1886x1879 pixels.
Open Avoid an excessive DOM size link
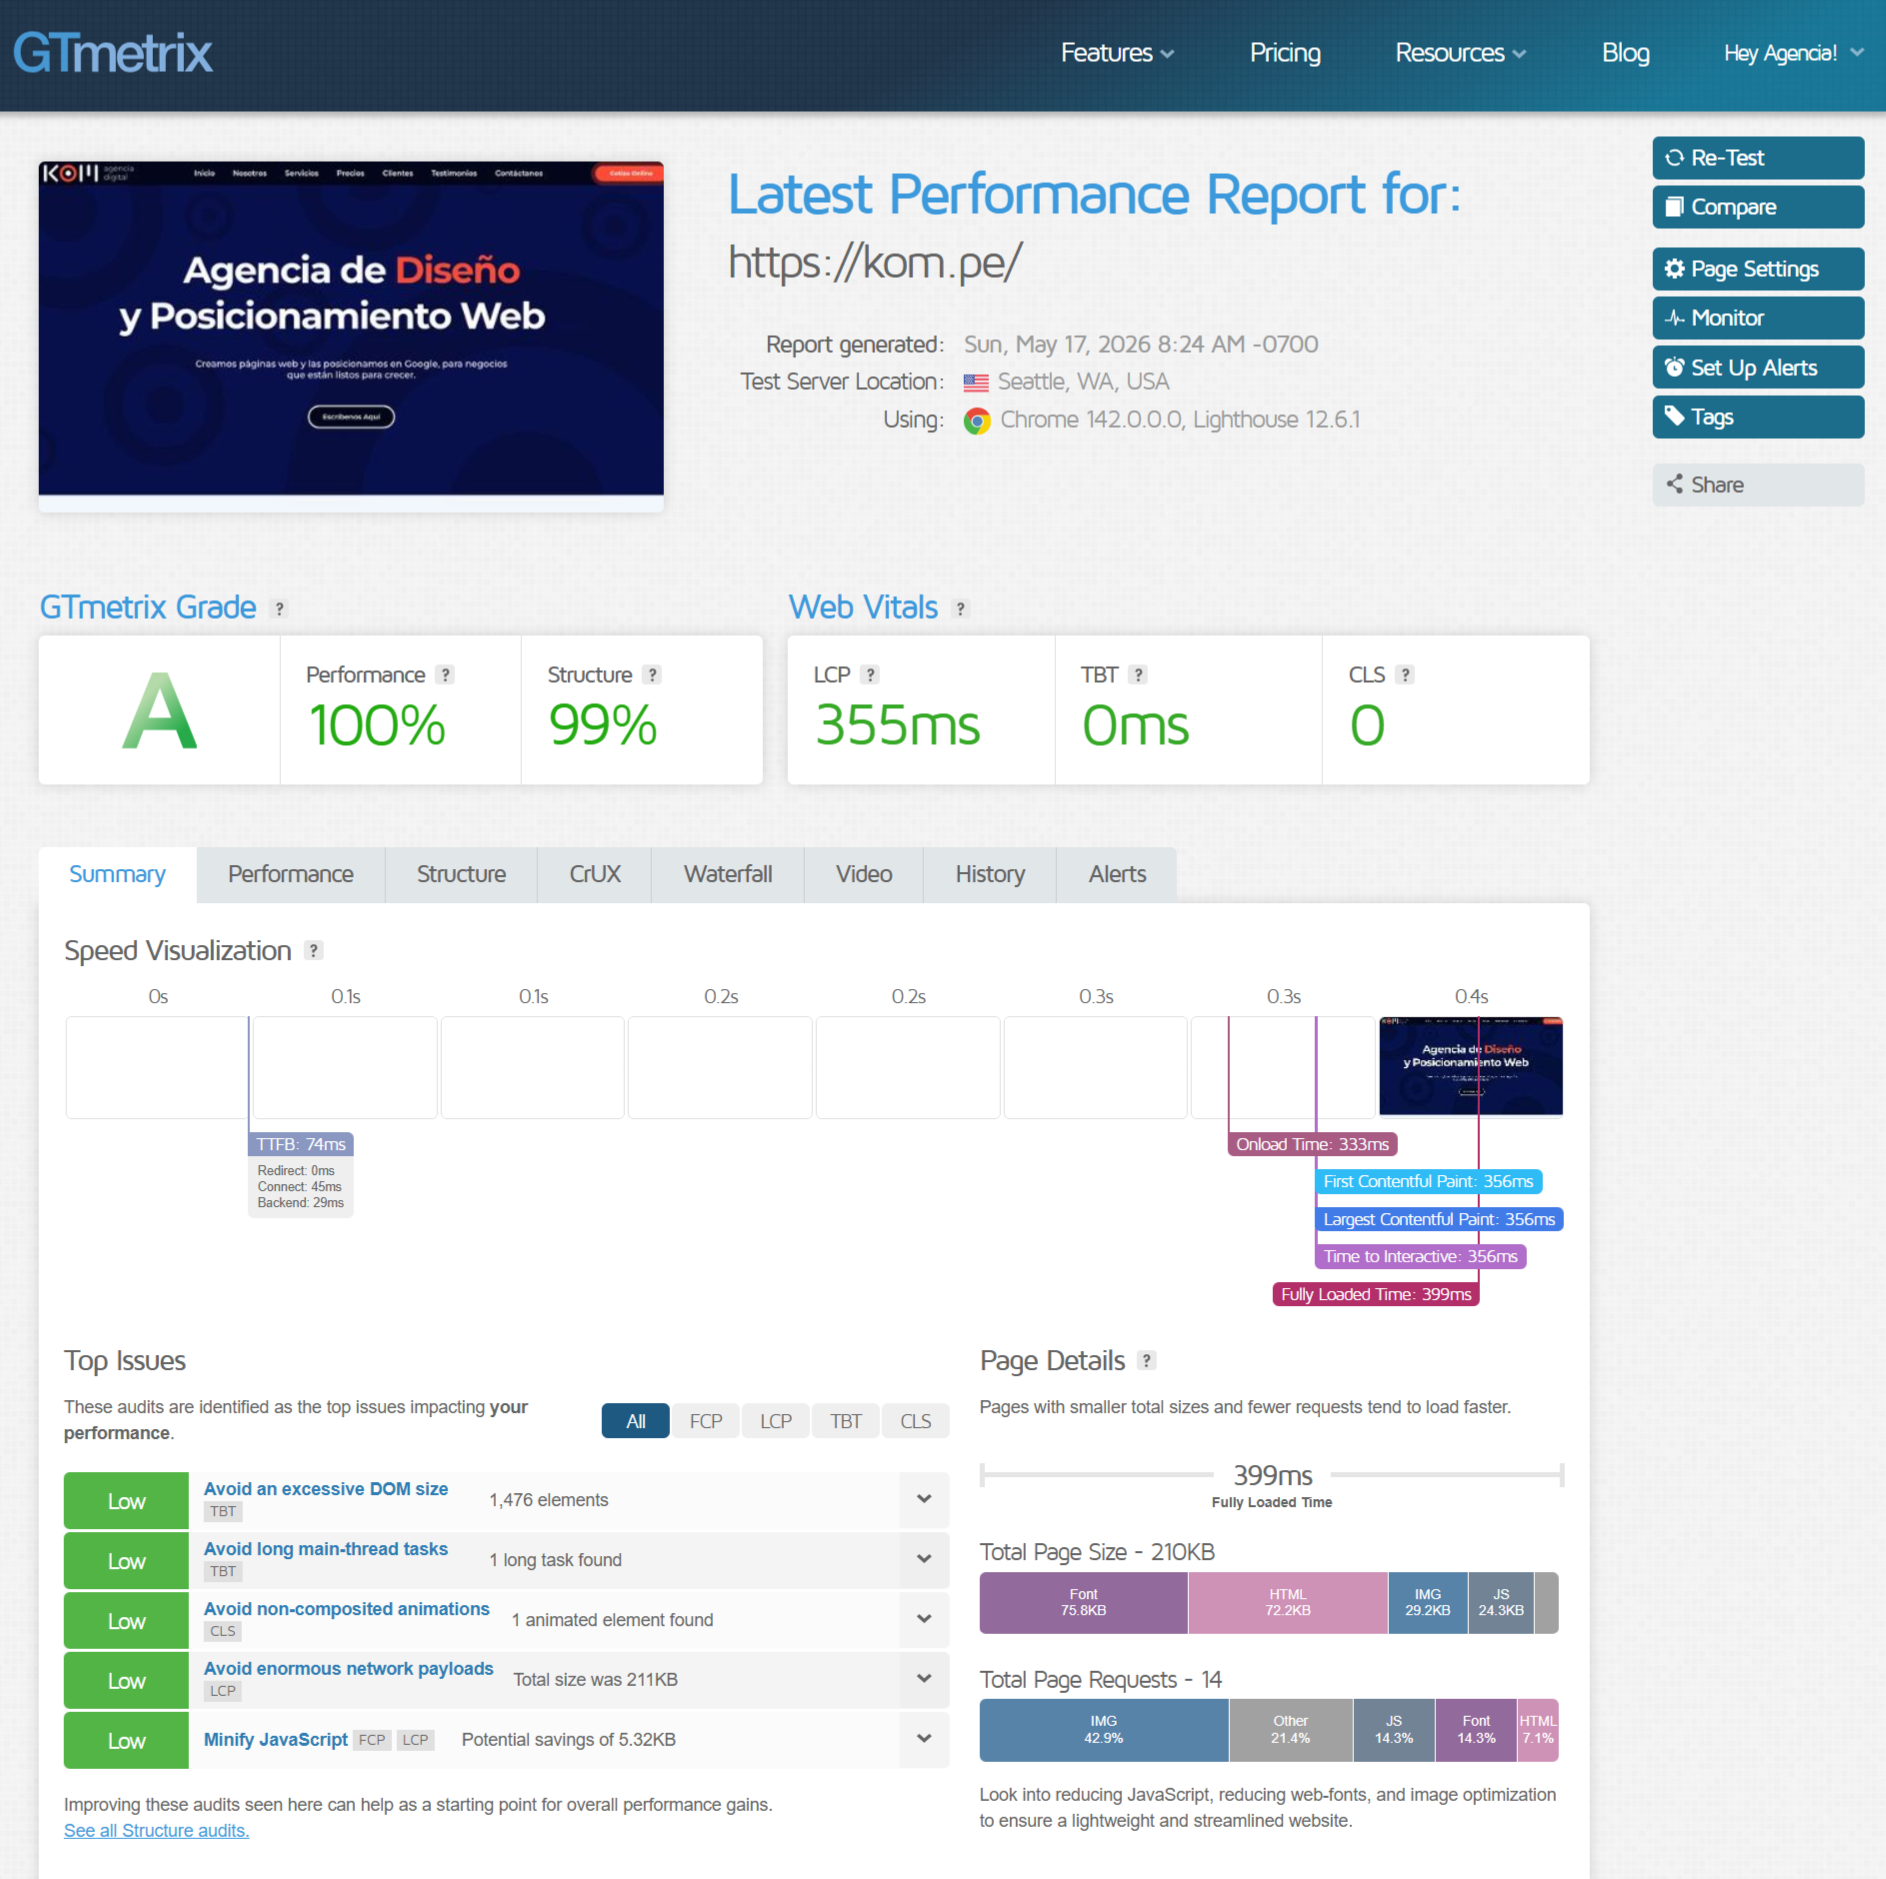click(x=326, y=1489)
